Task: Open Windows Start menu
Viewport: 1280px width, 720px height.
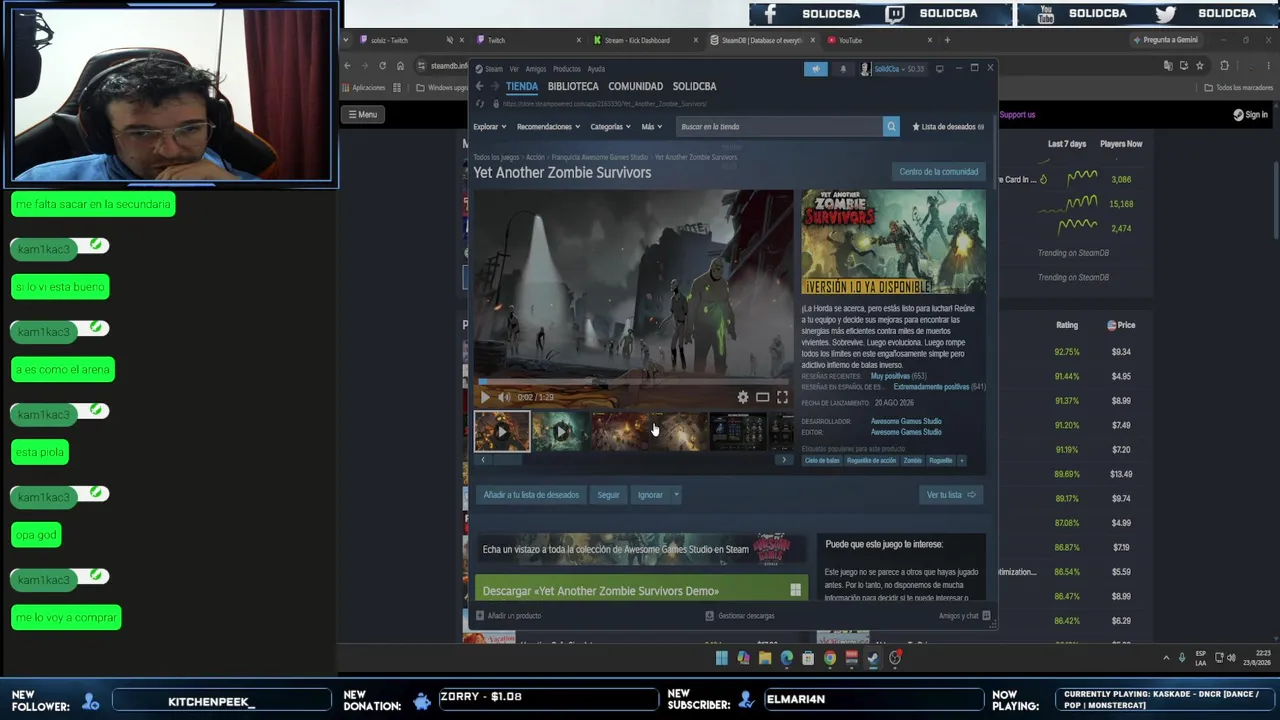Action: tap(721, 658)
